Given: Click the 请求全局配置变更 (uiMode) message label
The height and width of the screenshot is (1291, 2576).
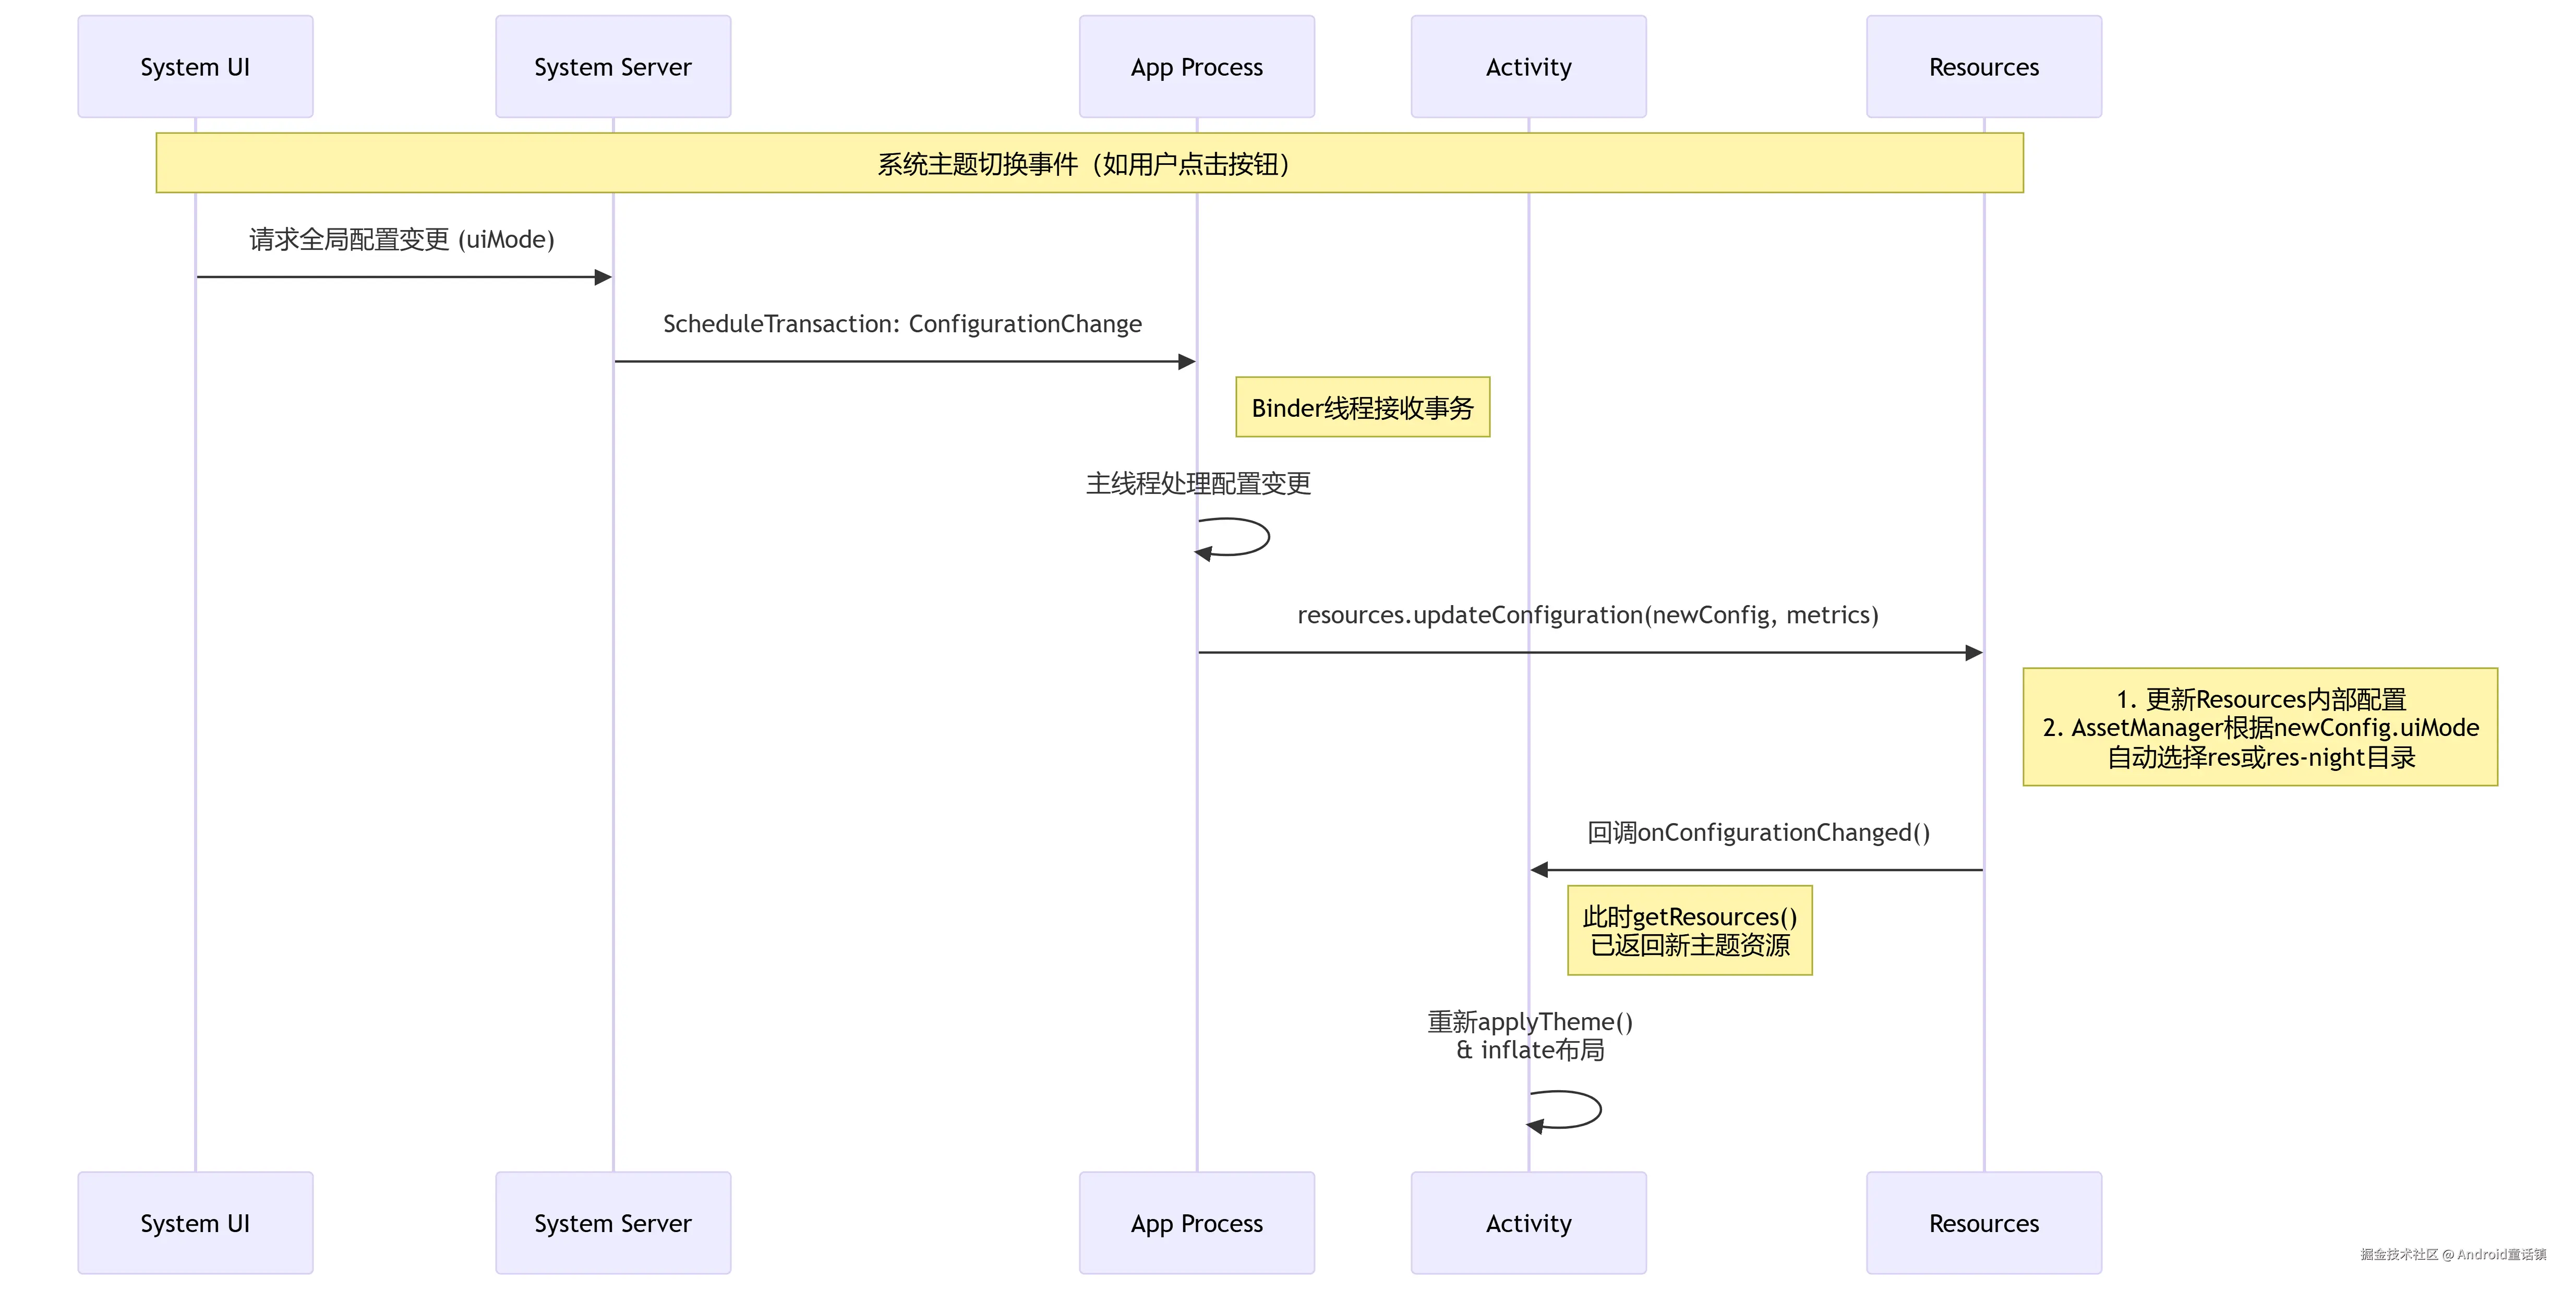Looking at the screenshot, I should coord(402,240).
